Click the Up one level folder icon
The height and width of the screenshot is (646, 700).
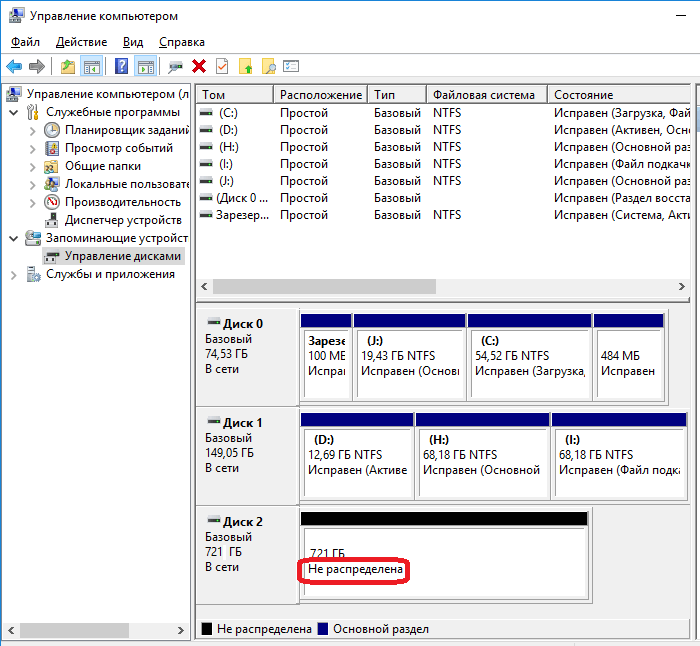(68, 67)
